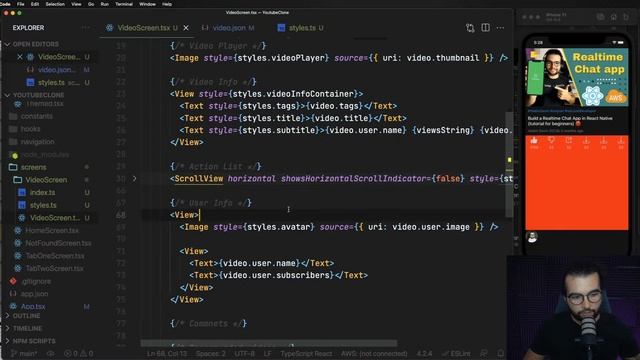Open Themed.tsx in Explorer tree

click(x=45, y=104)
